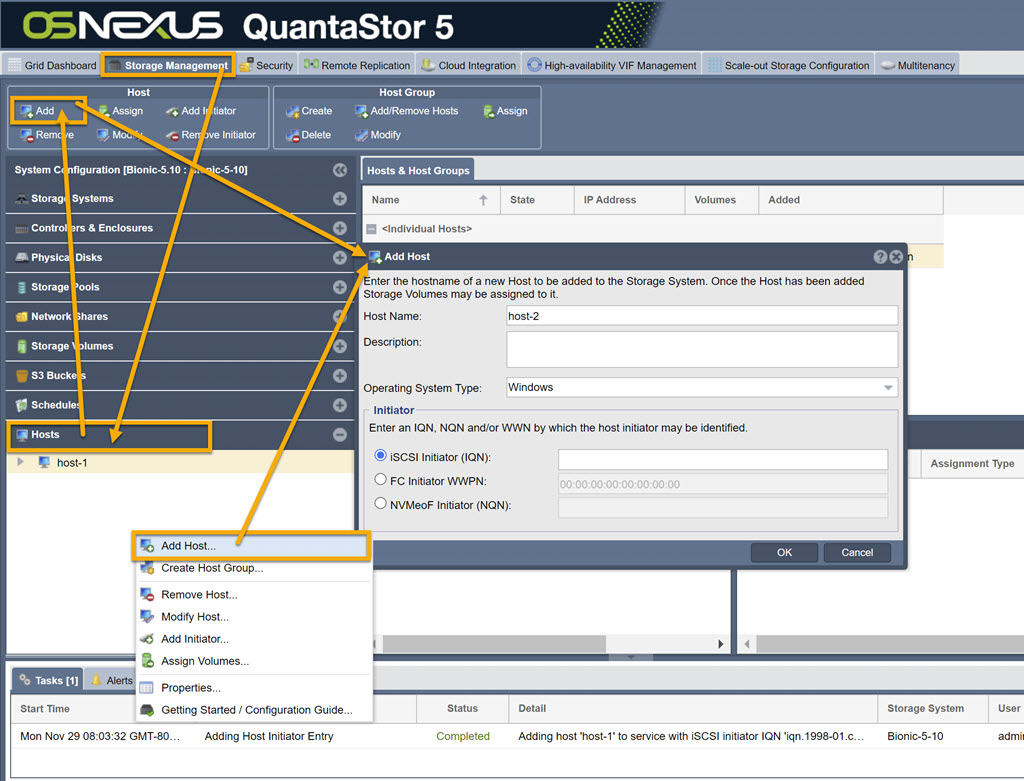Collapse the Hosts section
Image resolution: width=1024 pixels, height=781 pixels.
(340, 434)
